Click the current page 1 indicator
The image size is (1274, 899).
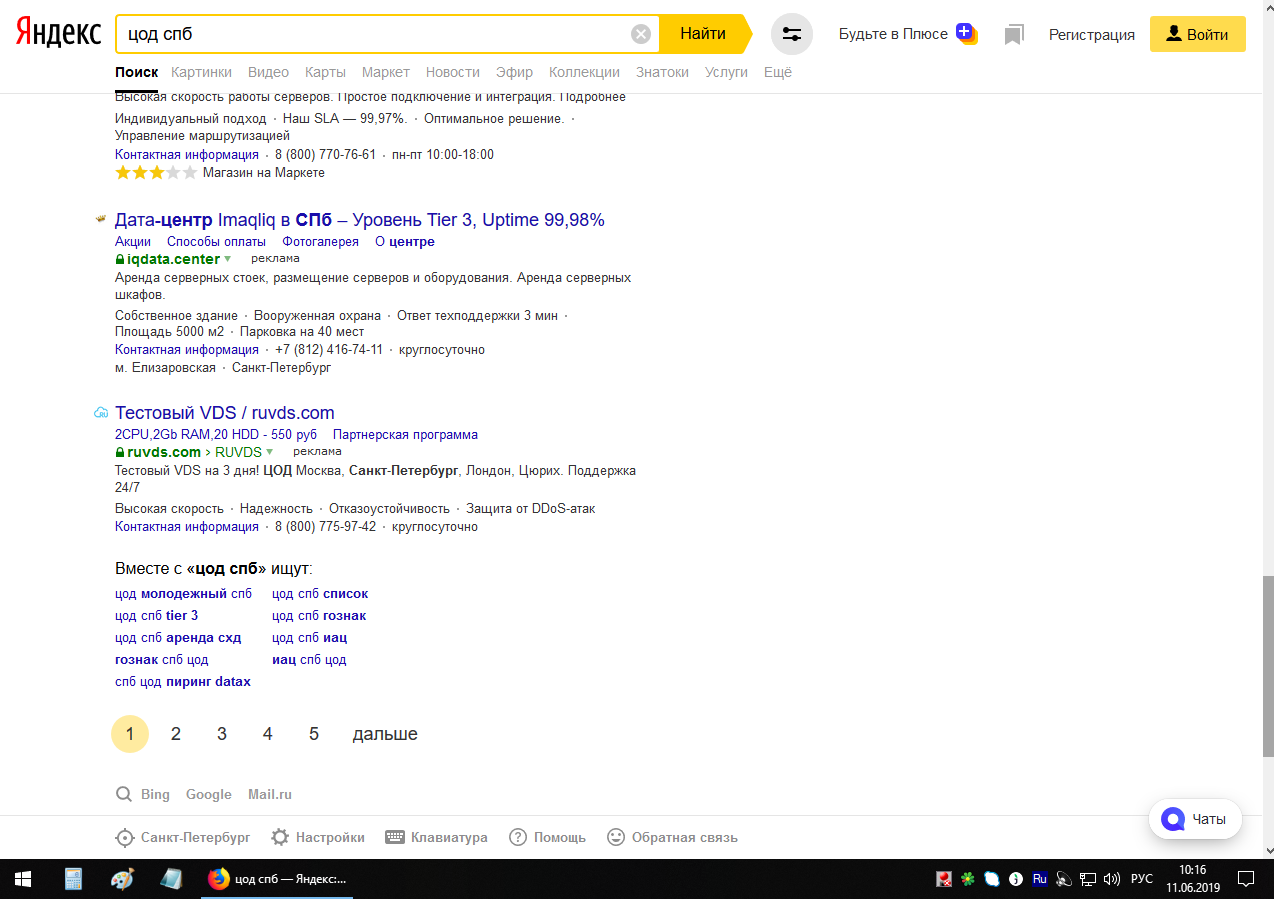pos(130,734)
